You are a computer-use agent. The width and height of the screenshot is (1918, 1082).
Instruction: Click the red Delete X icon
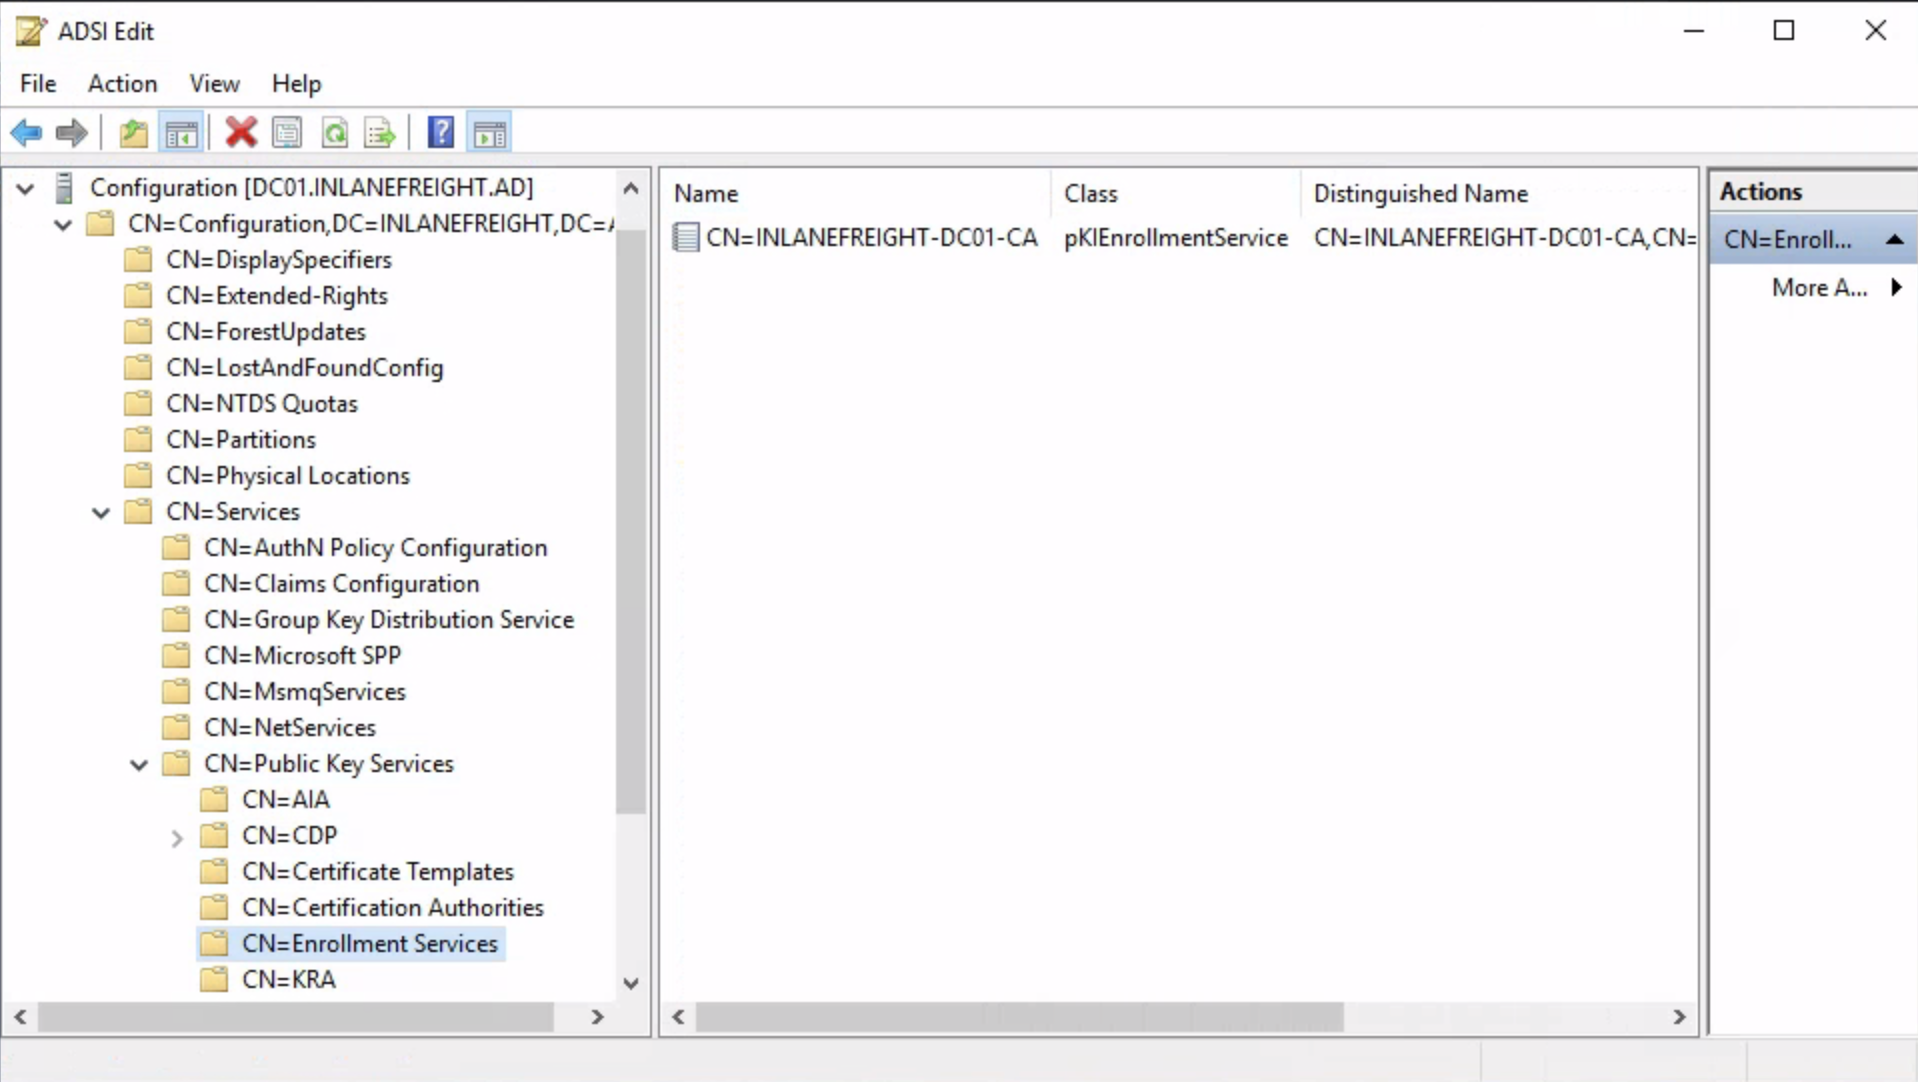[x=240, y=133]
